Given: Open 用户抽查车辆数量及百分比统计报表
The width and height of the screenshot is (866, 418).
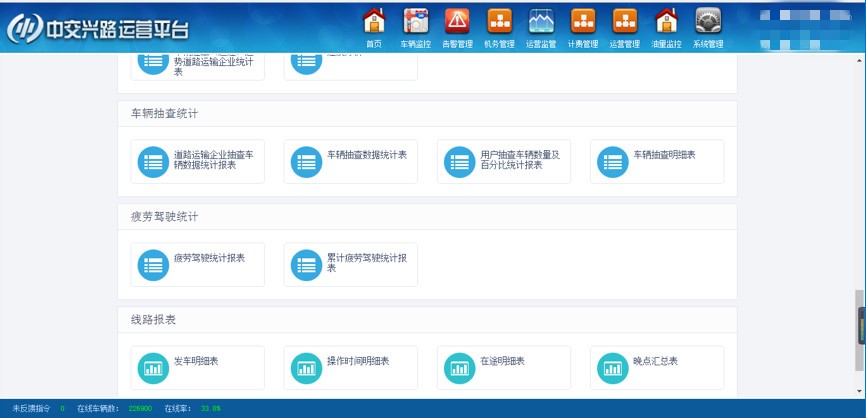Looking at the screenshot, I should coord(504,161).
